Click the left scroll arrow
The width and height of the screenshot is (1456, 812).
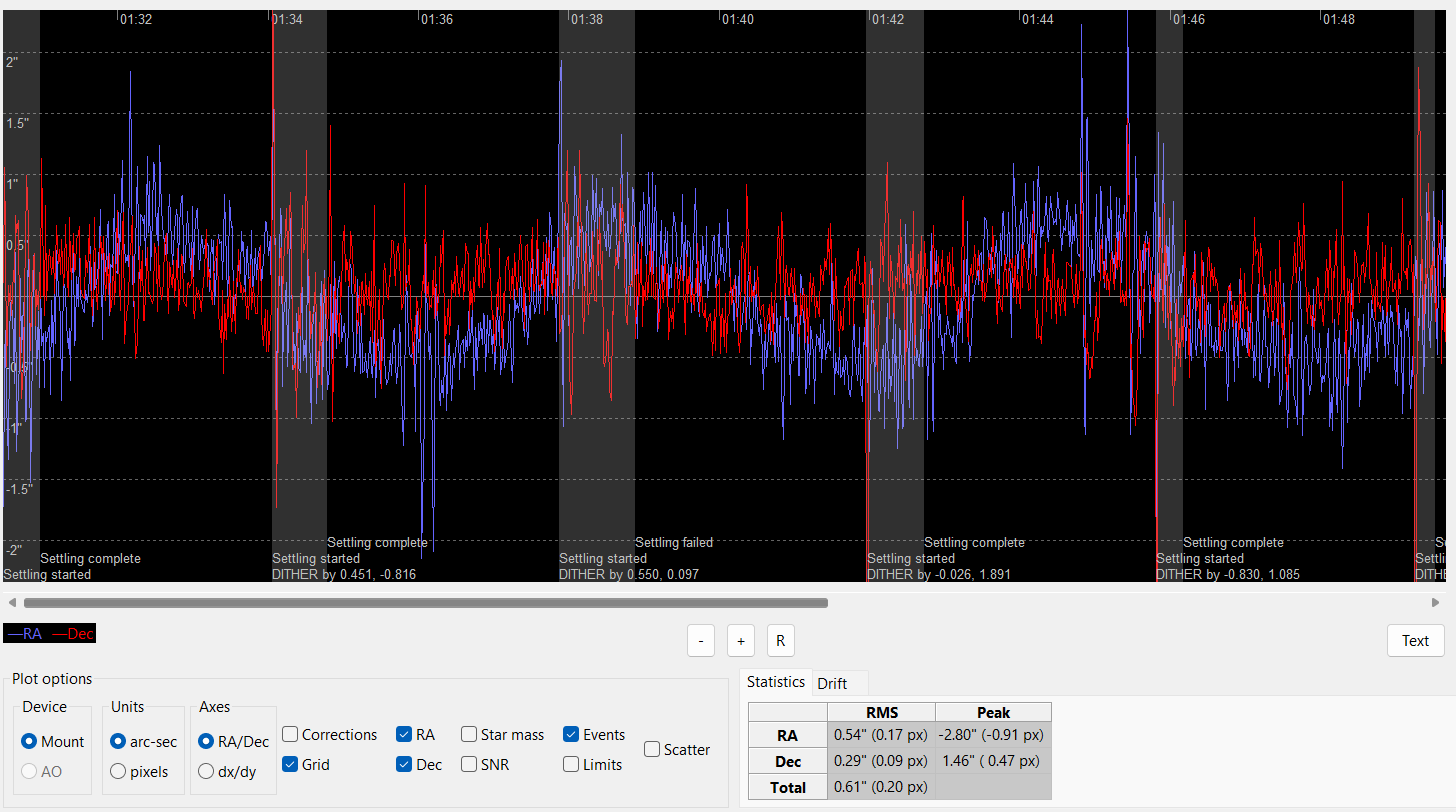pos(11,603)
